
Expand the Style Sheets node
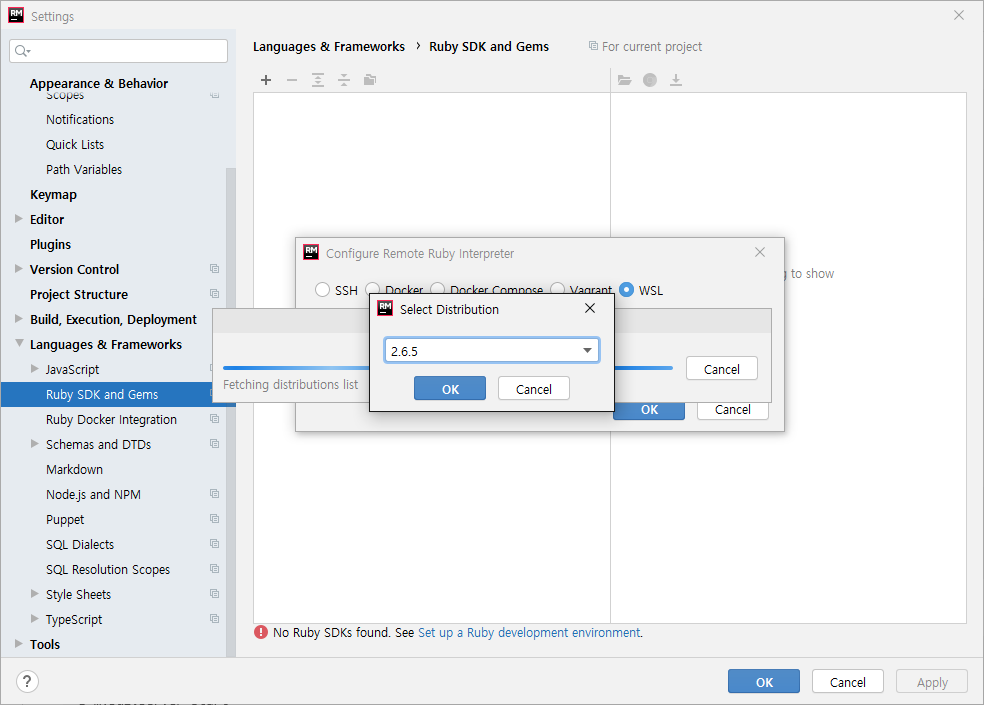(35, 594)
